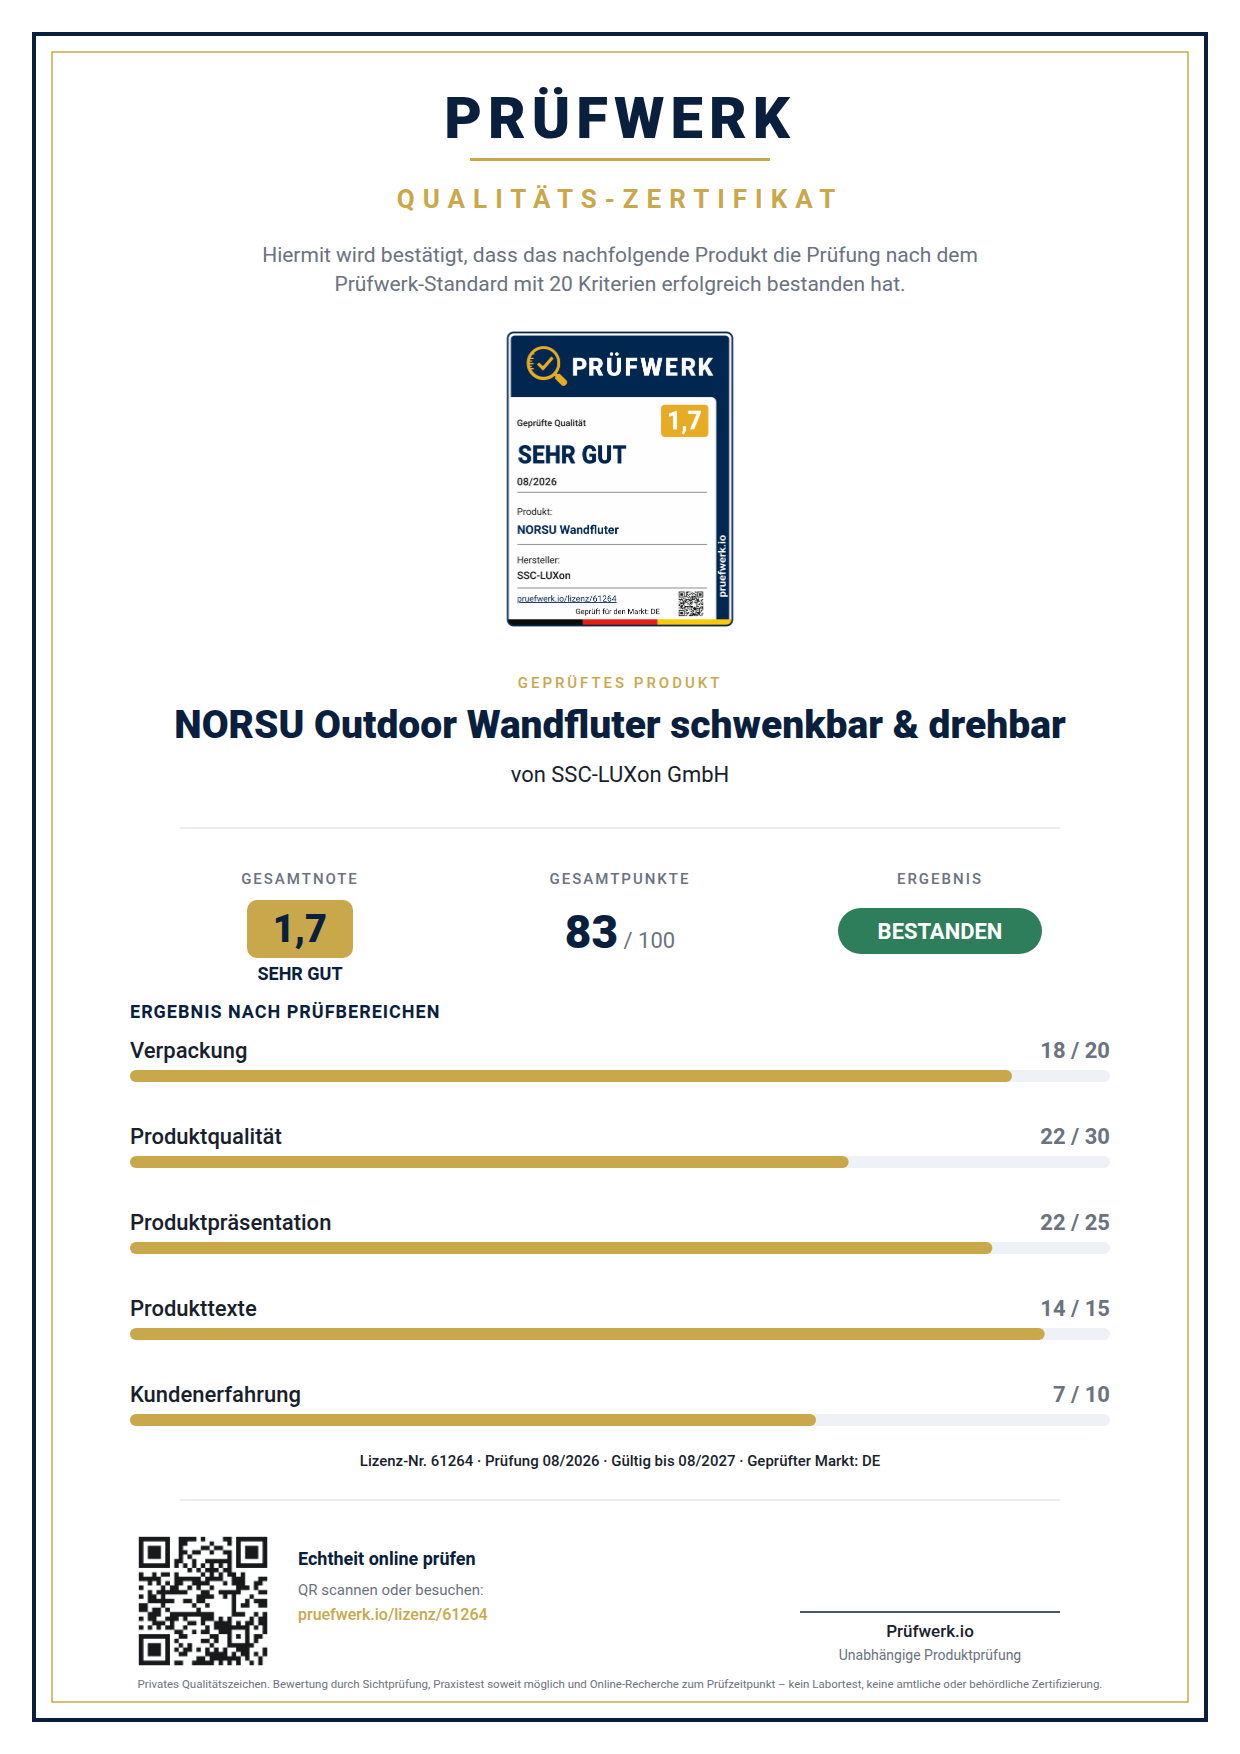
Task: Click the Produkttexte category label
Action: point(194,1309)
